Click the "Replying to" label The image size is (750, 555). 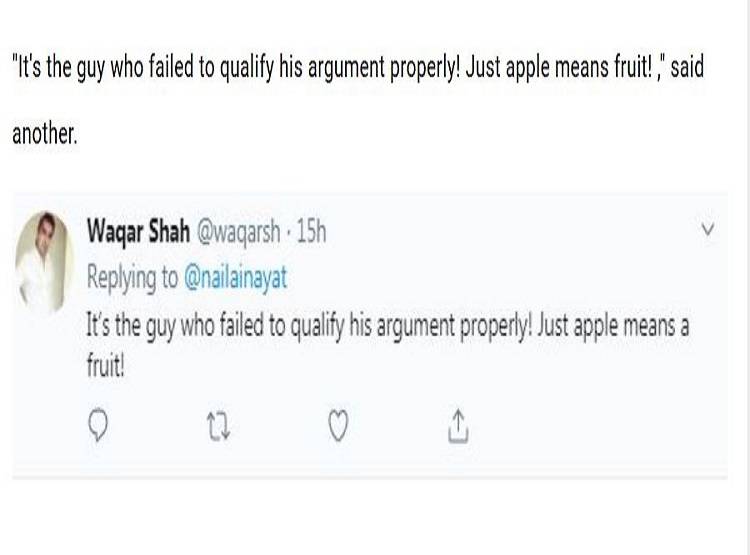[x=128, y=279]
